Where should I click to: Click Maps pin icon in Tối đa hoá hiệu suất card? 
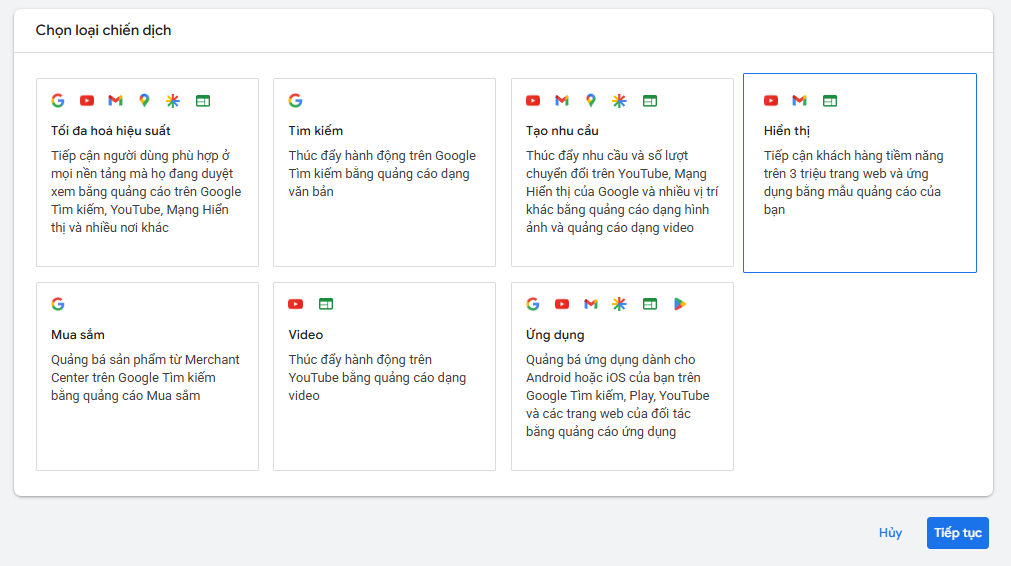click(144, 101)
